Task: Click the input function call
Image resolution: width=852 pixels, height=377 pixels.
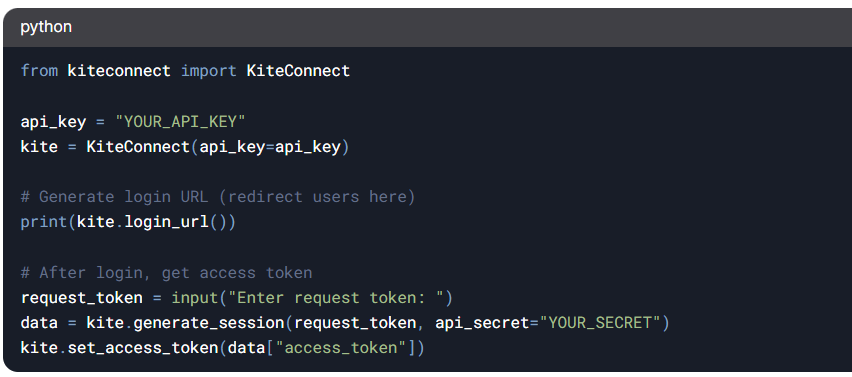Action: (x=195, y=298)
